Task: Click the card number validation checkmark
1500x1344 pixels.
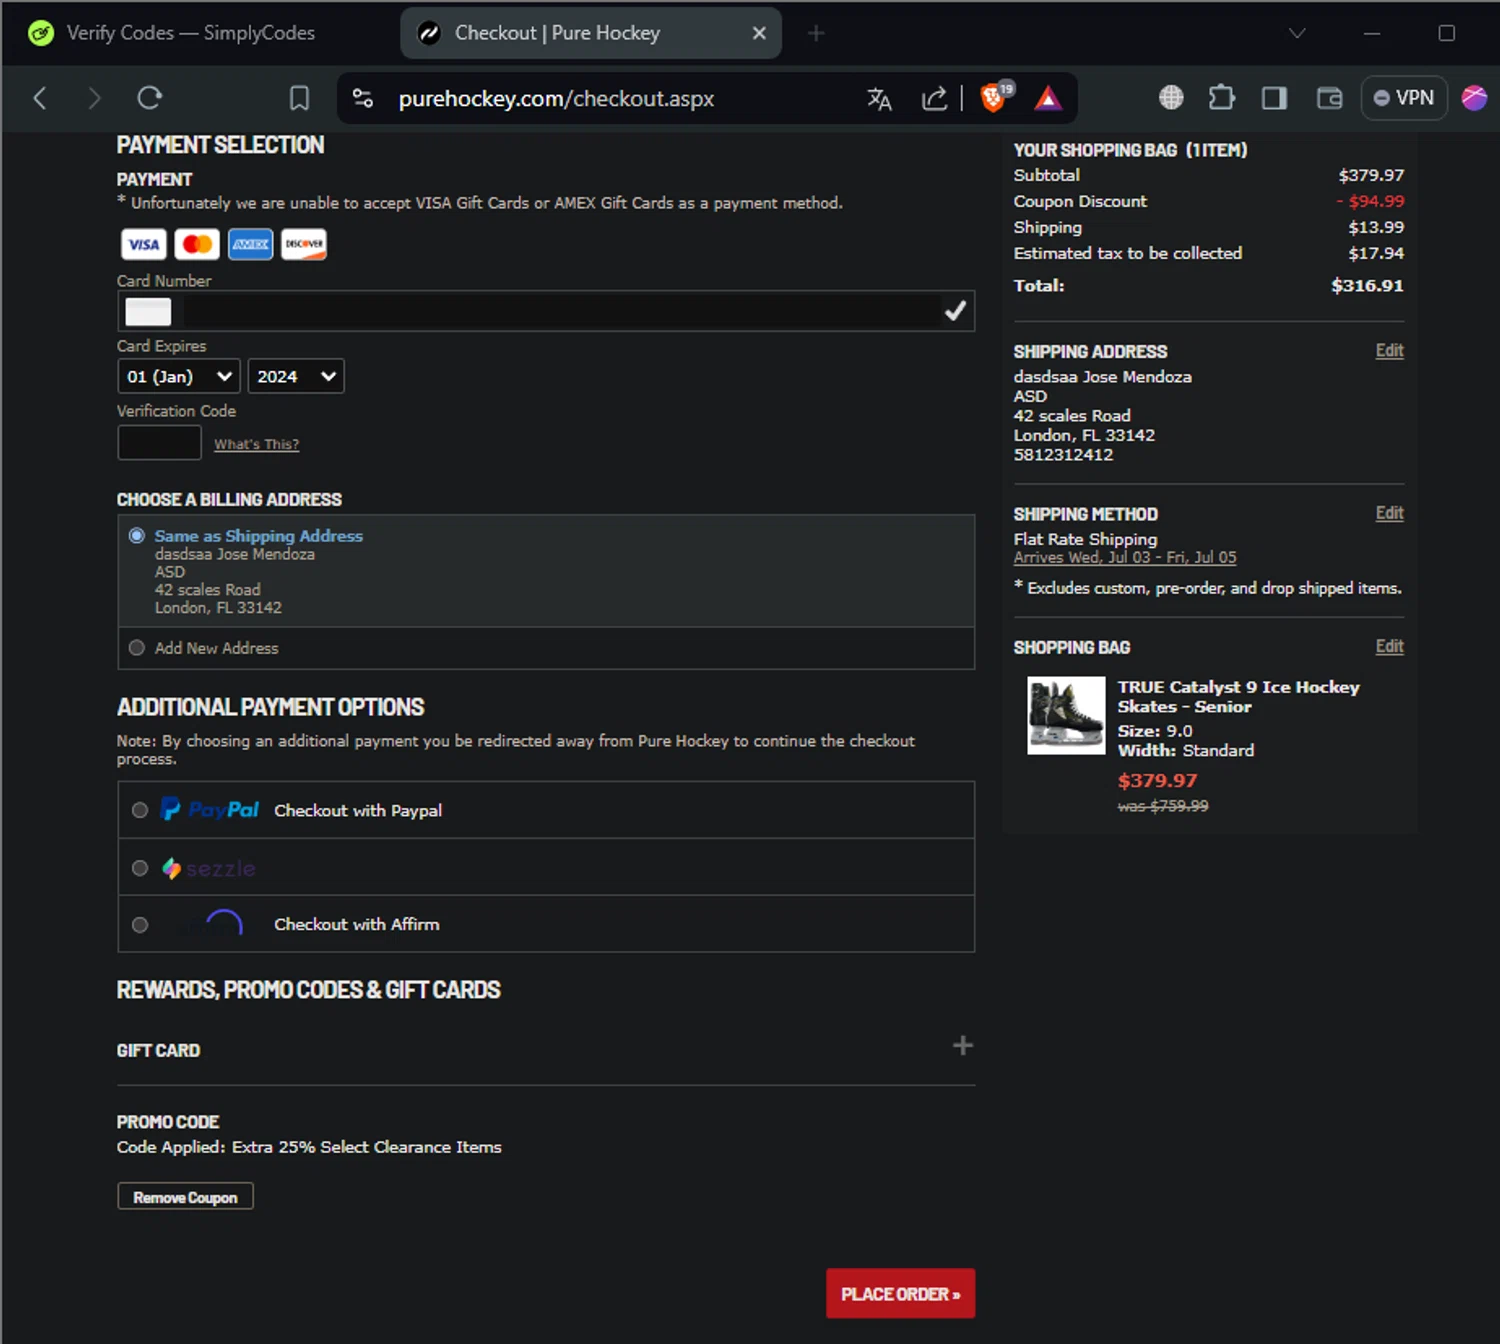Action: coord(955,311)
